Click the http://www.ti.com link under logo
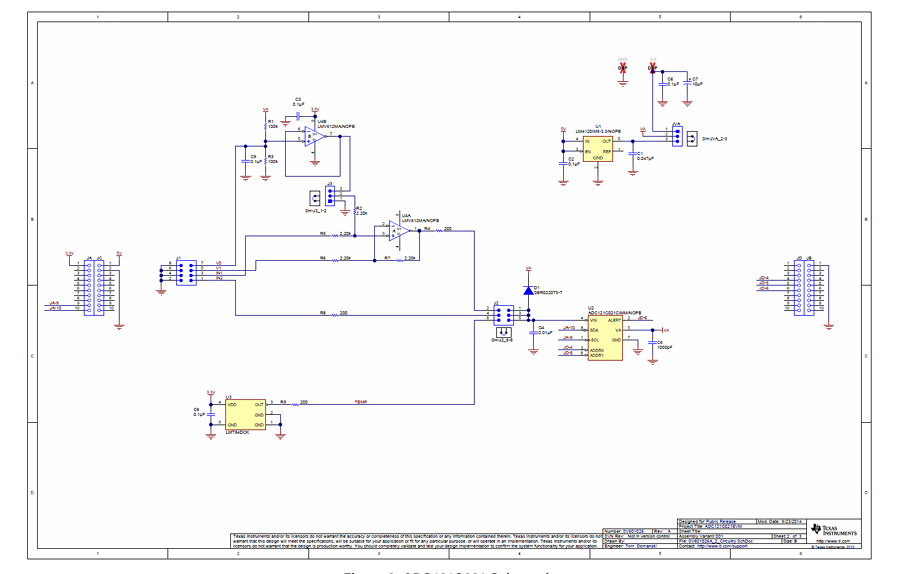902x574 pixels. point(833,541)
